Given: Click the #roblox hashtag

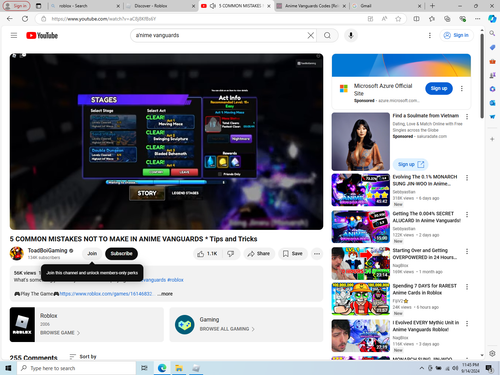Looking at the screenshot, I should click(175, 280).
